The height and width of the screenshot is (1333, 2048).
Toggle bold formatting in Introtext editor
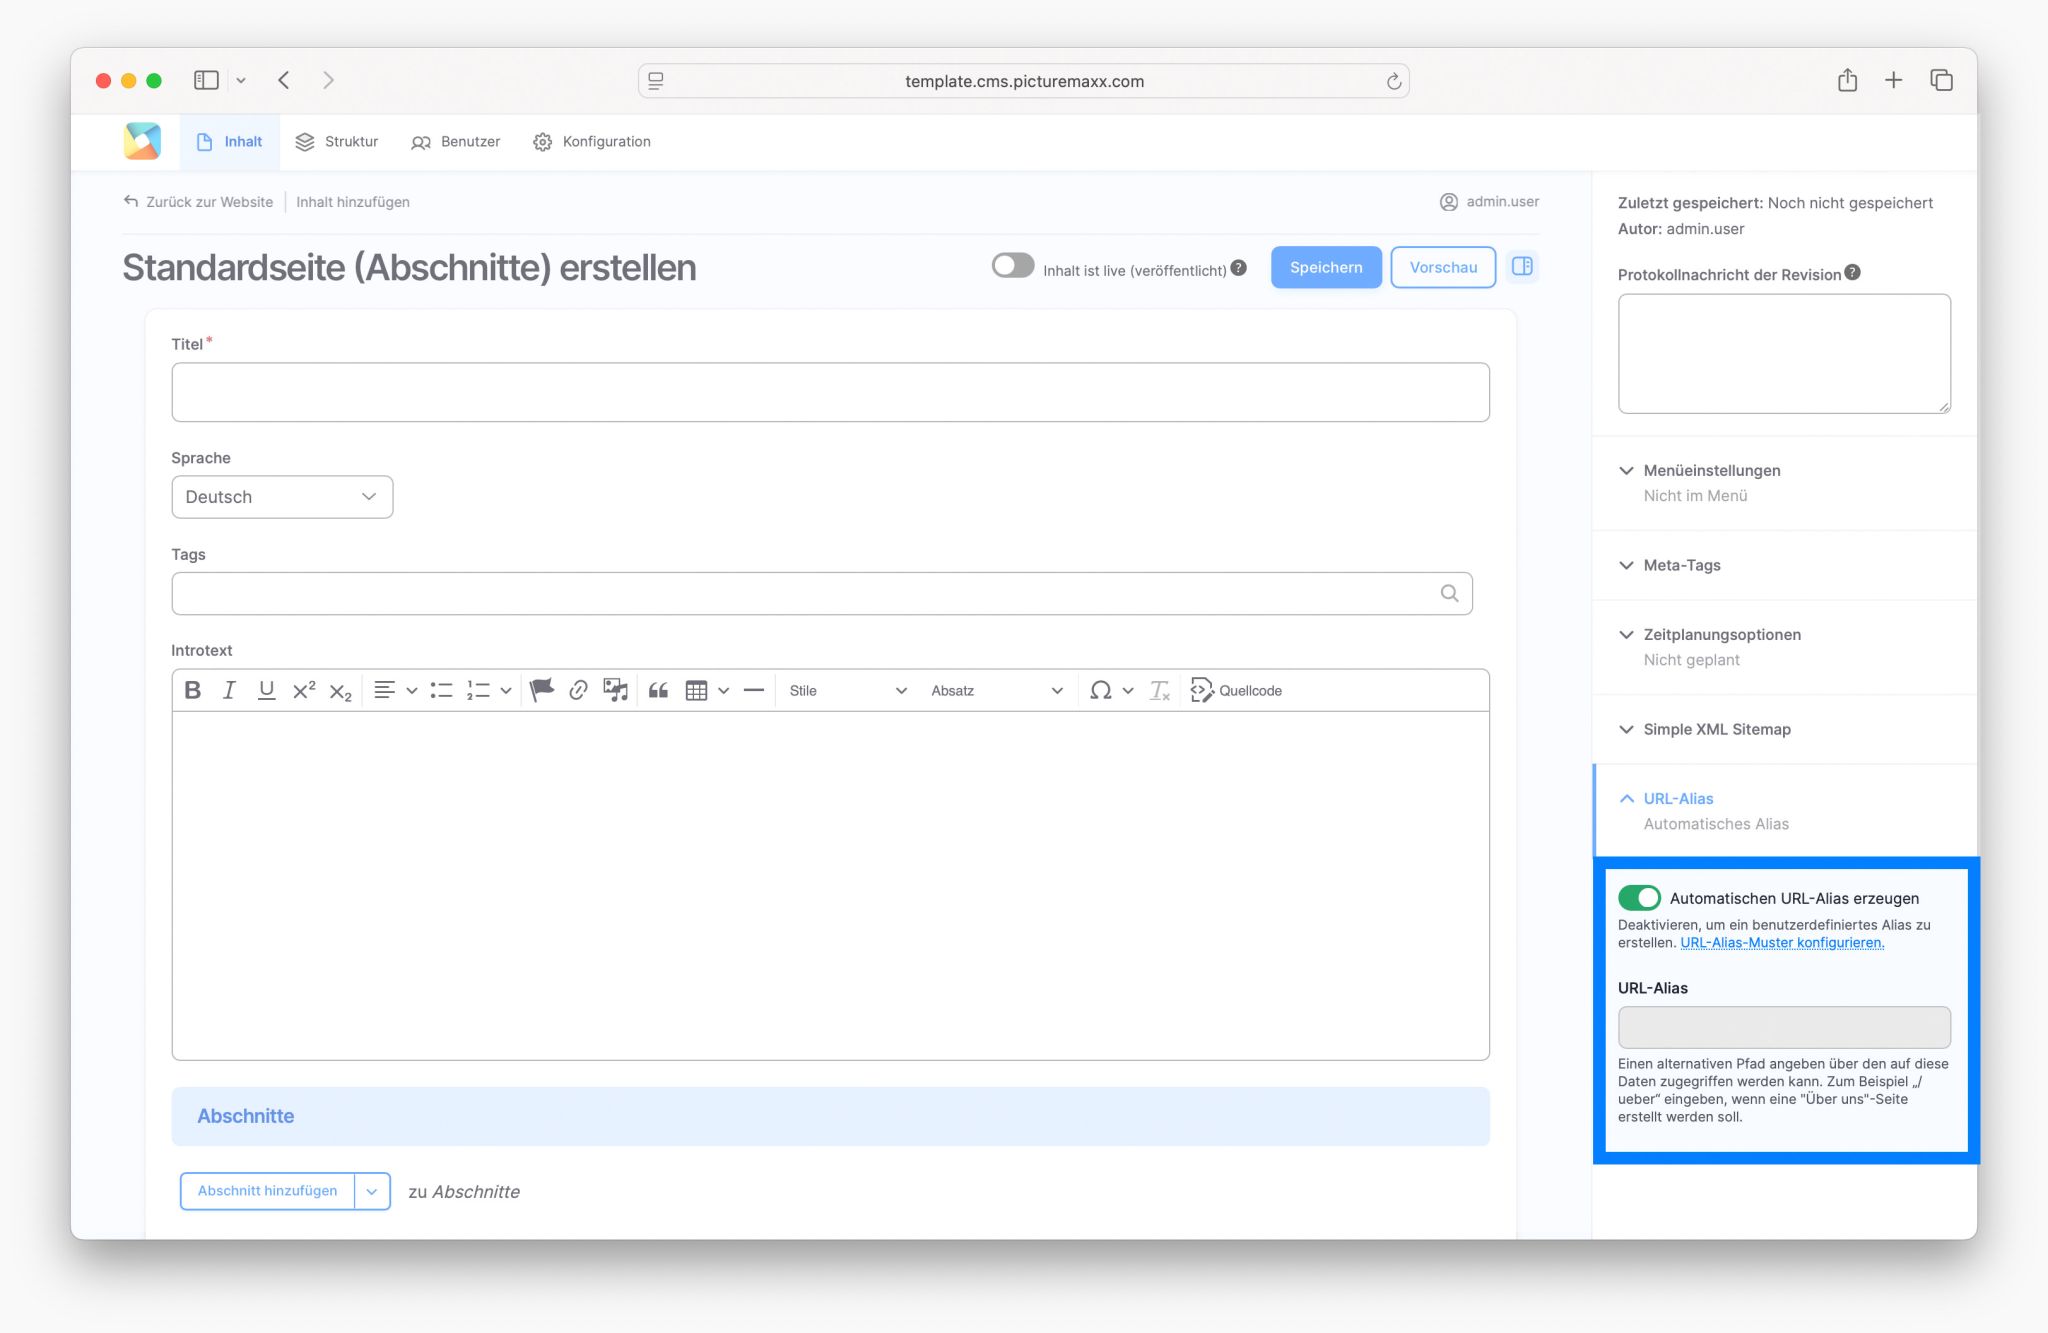(193, 690)
